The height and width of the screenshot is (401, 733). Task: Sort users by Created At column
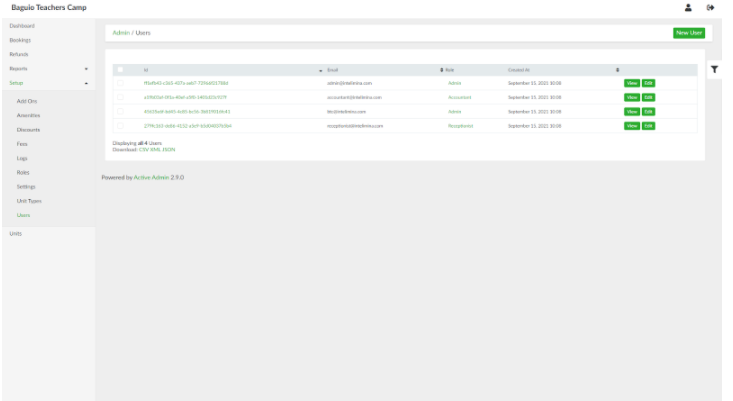[519, 70]
